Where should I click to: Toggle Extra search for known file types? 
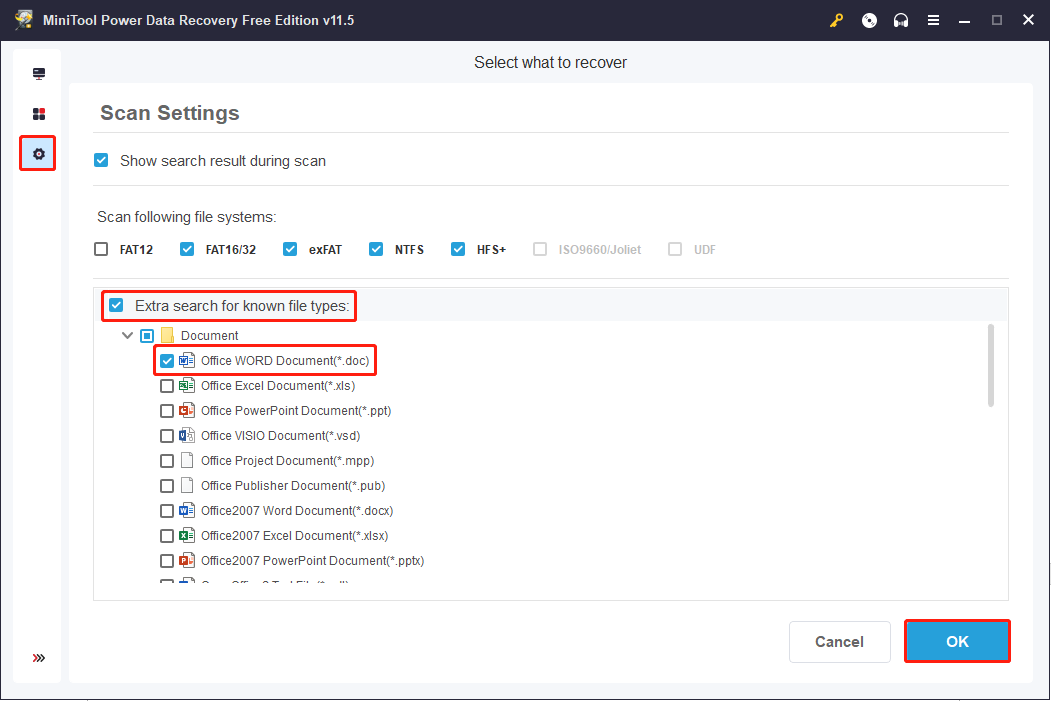point(117,306)
